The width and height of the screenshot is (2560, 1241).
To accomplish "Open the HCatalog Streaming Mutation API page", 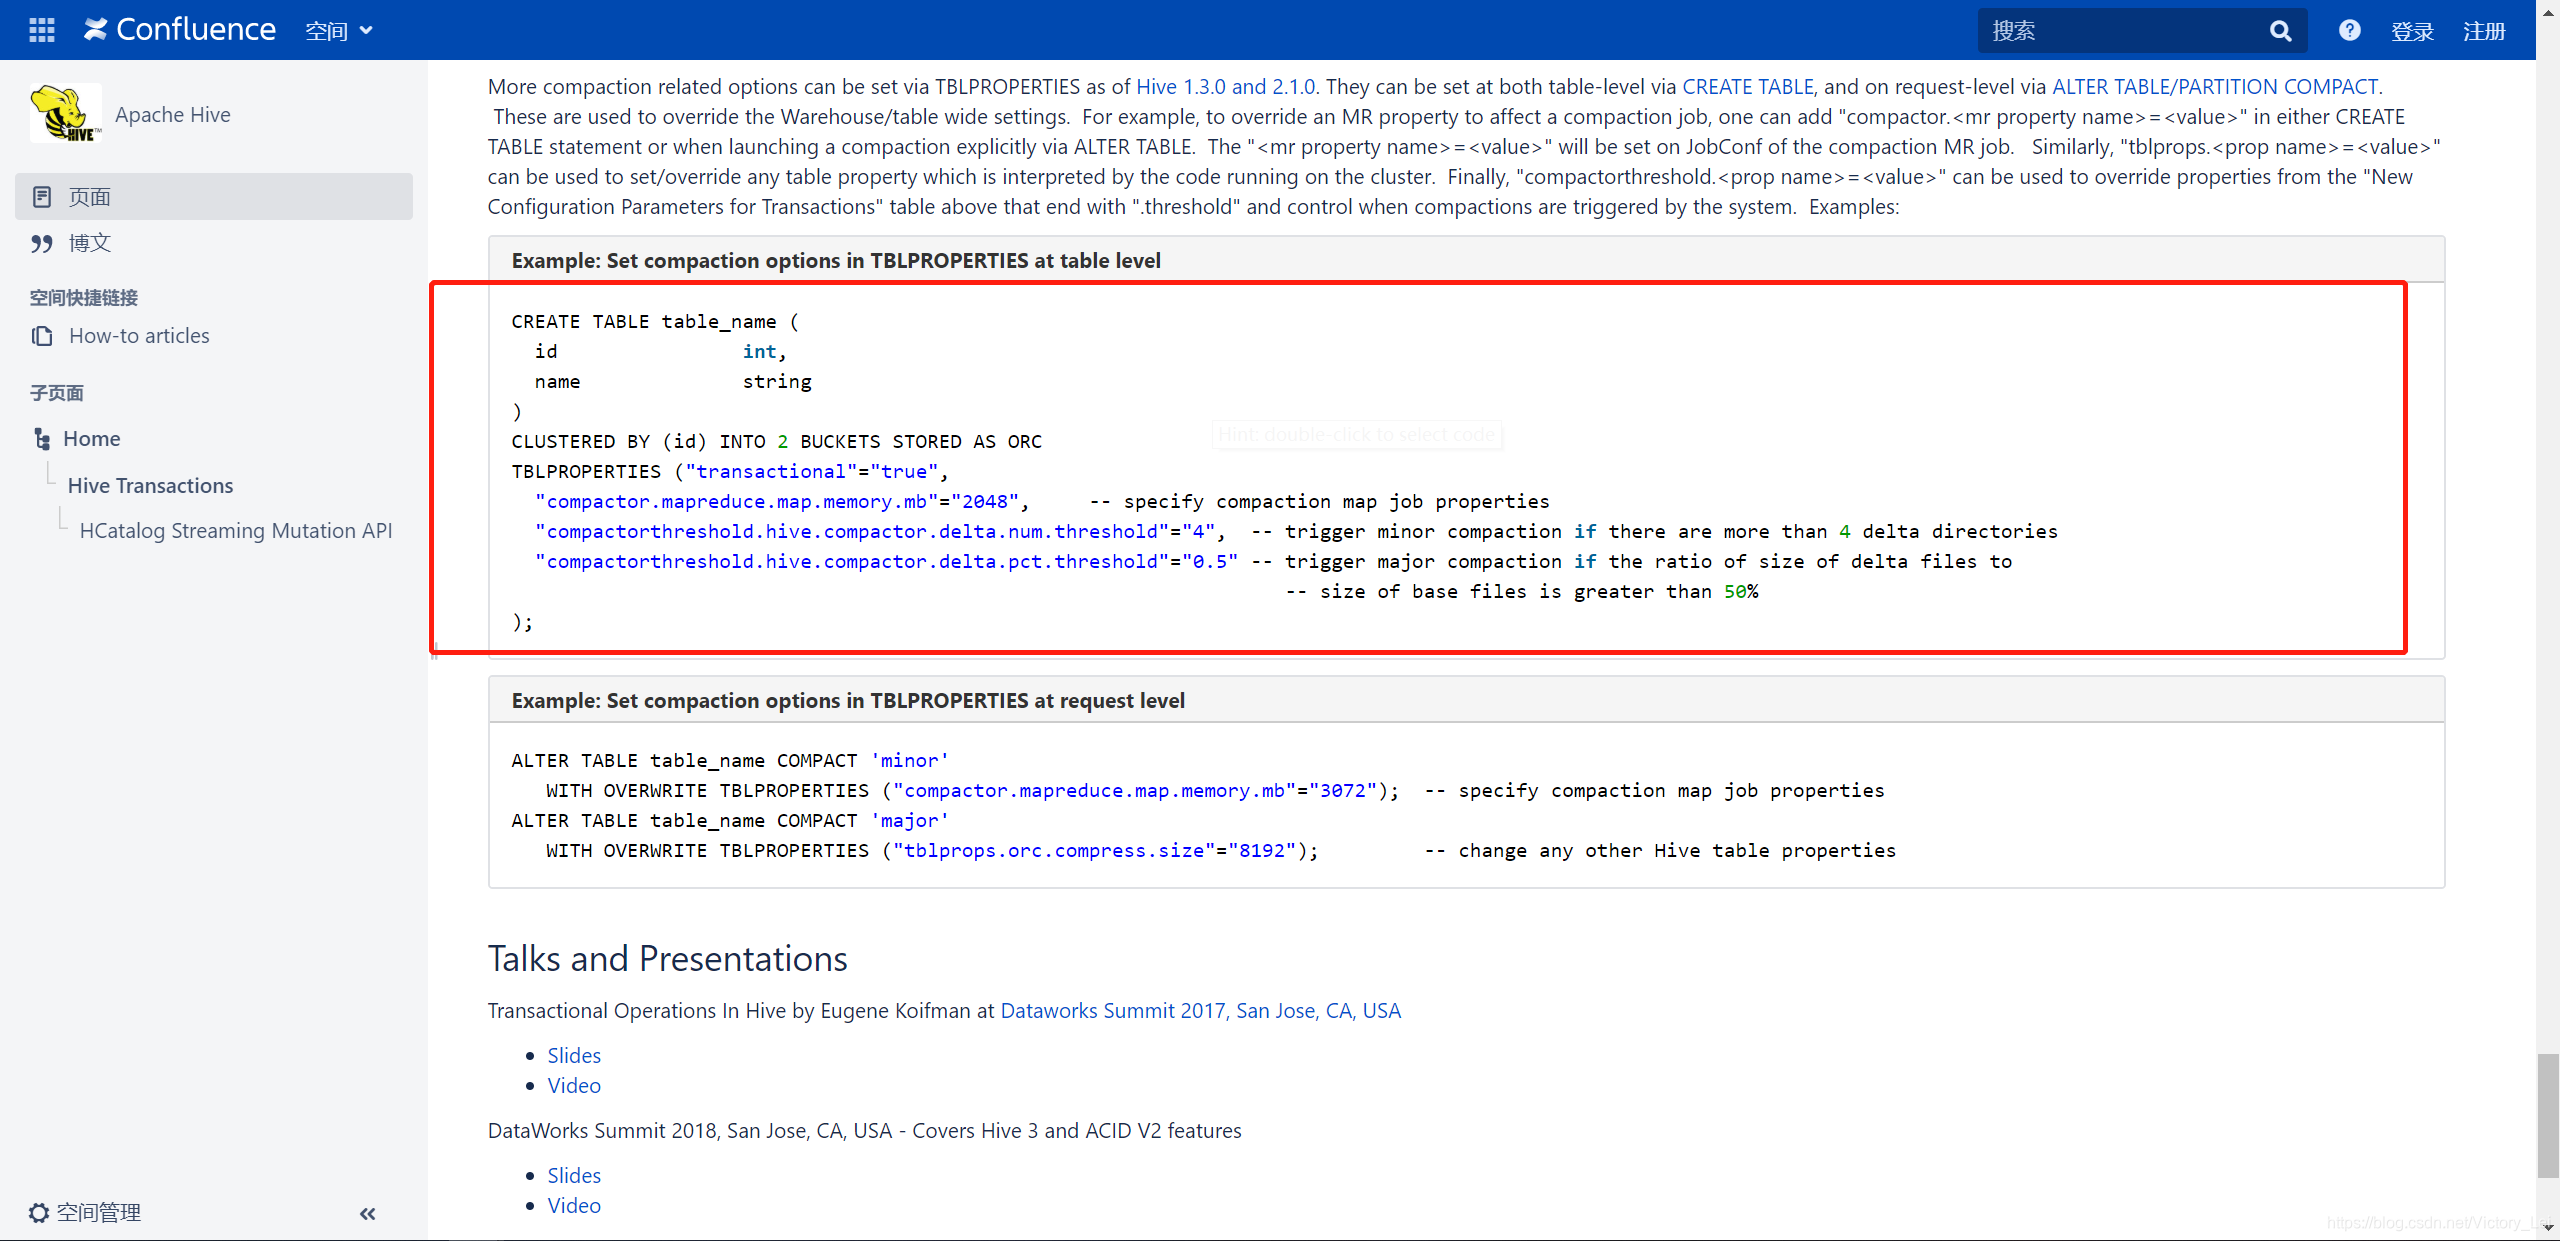I will tap(236, 530).
